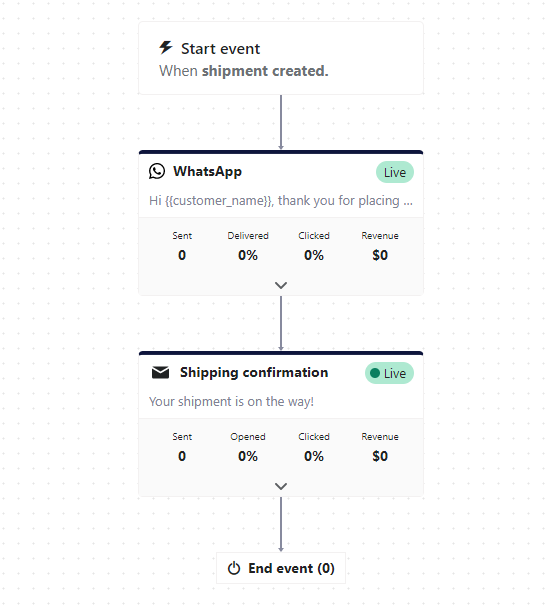Click the 'Your shipment is on the way!' subject
The width and height of the screenshot is (548, 606).
231,402
